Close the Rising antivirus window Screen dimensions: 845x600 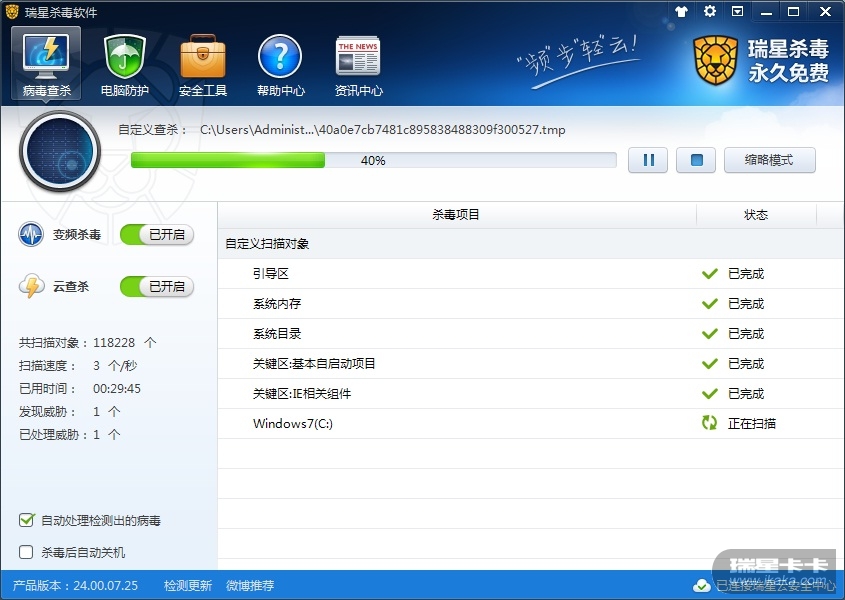825,11
